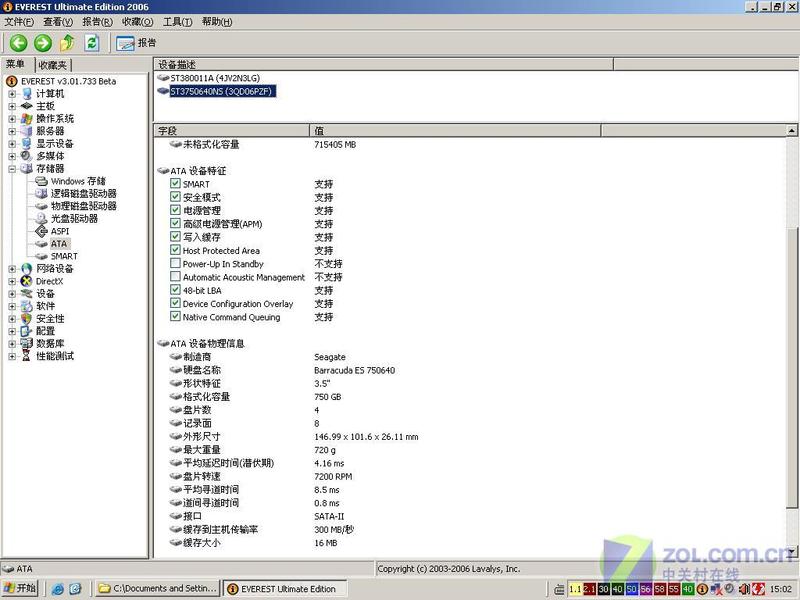This screenshot has width=800, height=600.
Task: Open the 文件(F) menu
Action: pyautogui.click(x=19, y=22)
